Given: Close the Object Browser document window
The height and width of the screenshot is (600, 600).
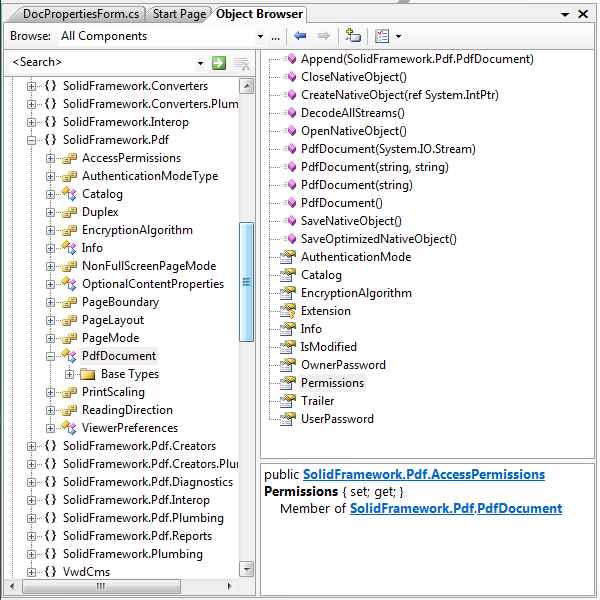Looking at the screenshot, I should [583, 14].
